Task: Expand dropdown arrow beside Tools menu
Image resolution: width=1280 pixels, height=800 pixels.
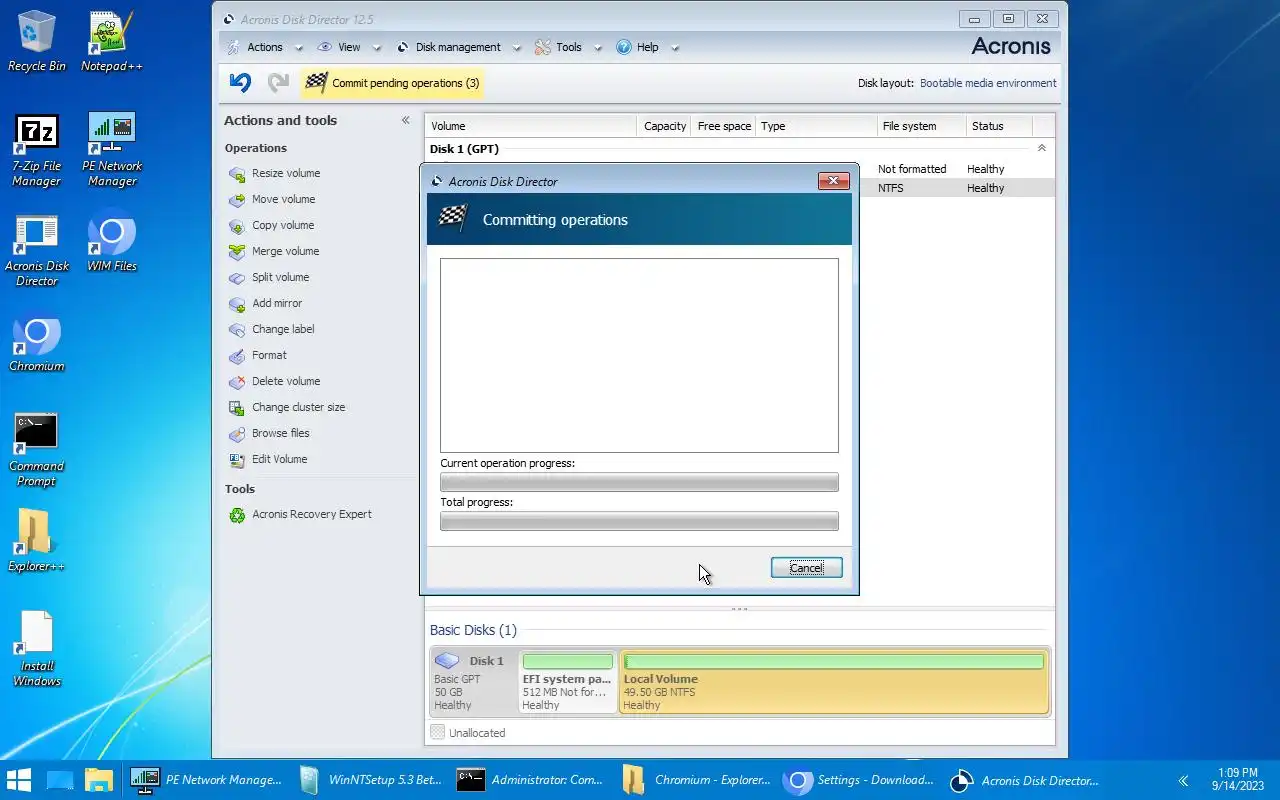Action: coord(598,48)
